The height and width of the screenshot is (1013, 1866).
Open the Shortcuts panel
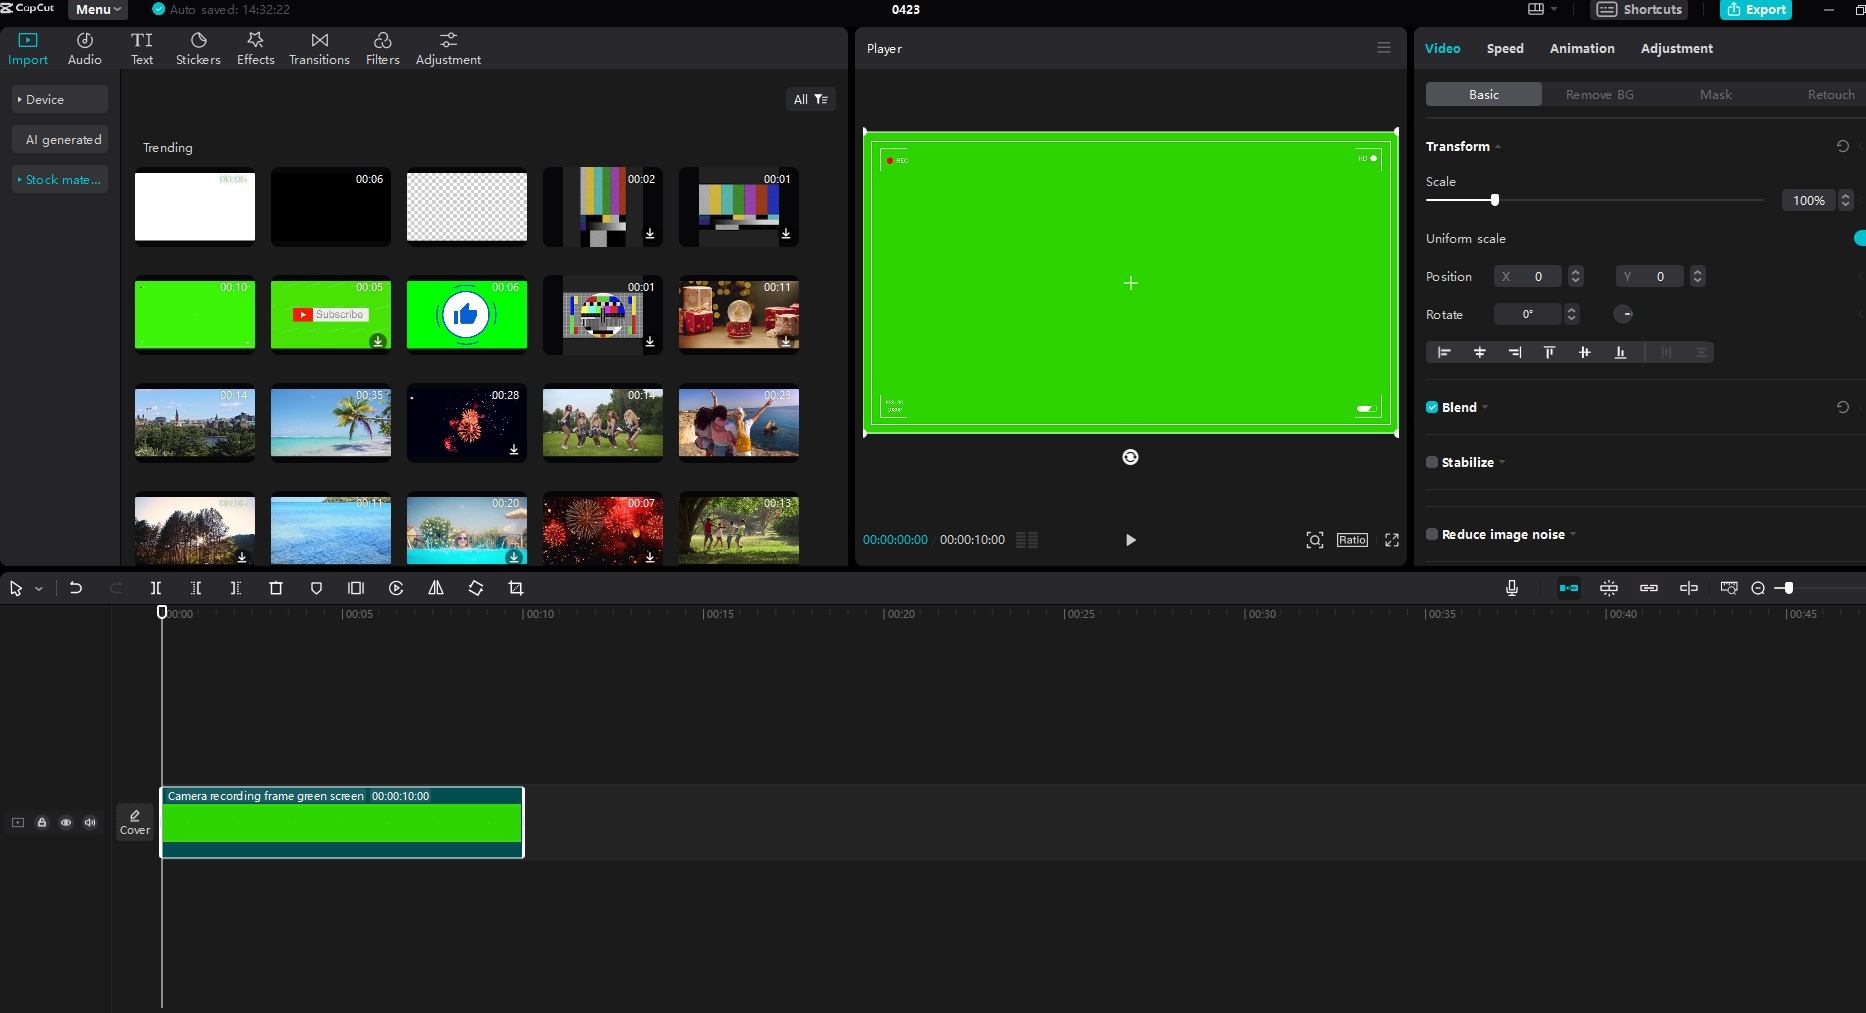pos(1639,9)
